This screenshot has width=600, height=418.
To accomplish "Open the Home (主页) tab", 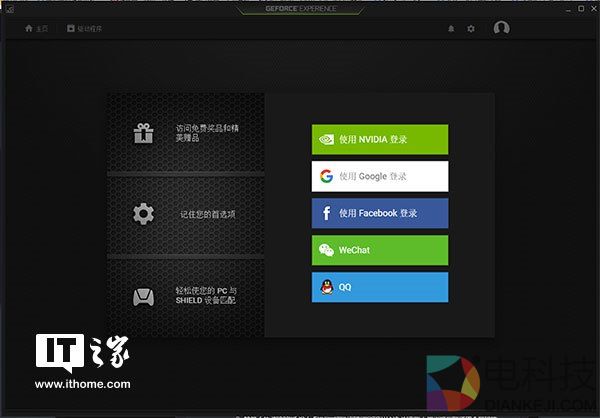I will [36, 28].
